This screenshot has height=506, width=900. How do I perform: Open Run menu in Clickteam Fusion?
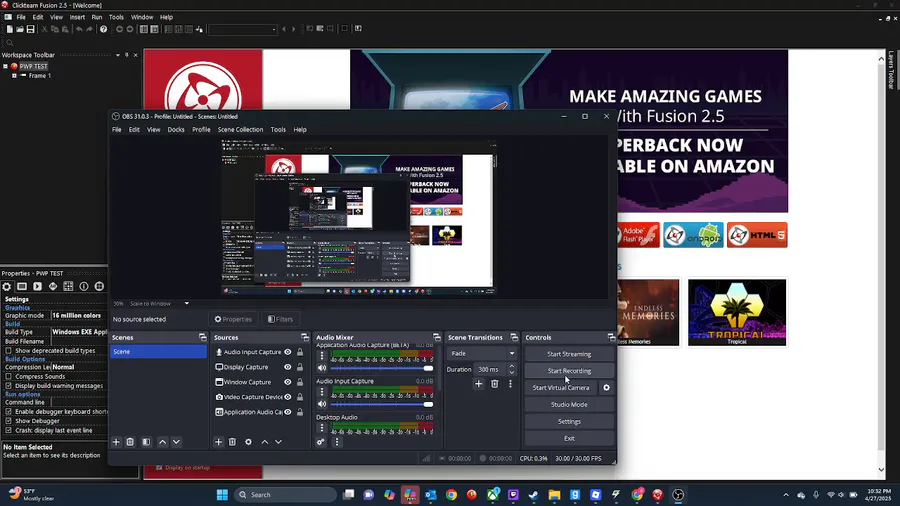pos(96,17)
